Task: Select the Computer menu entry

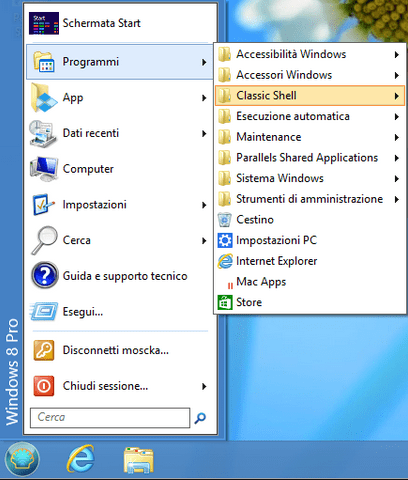Action: coord(120,169)
